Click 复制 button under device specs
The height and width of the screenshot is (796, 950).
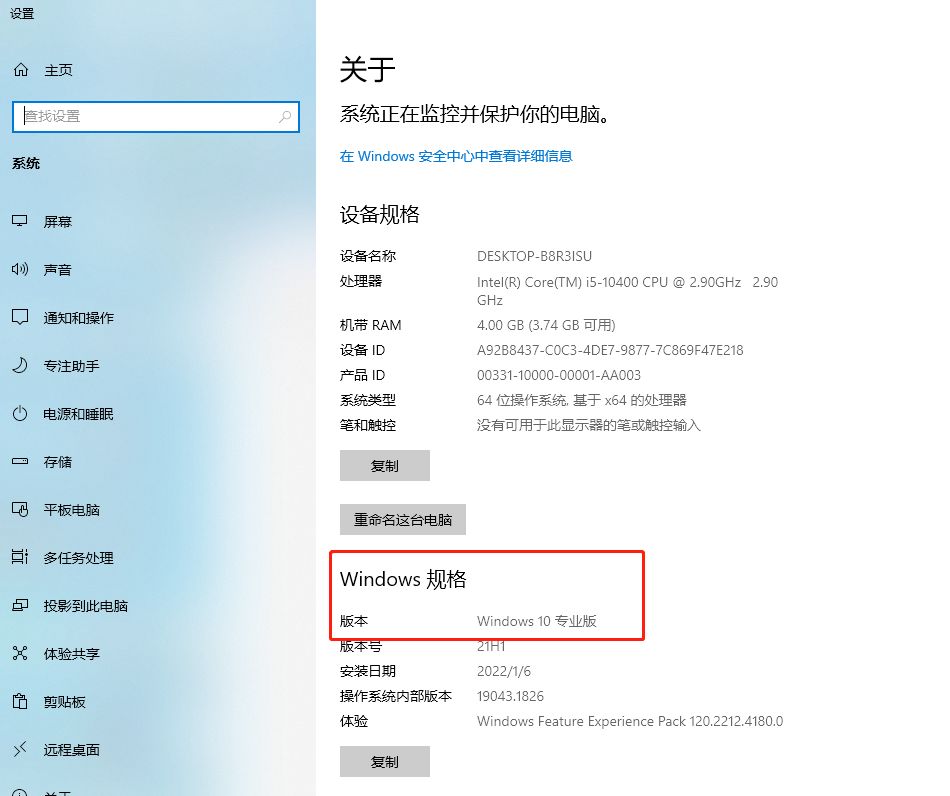(x=385, y=465)
